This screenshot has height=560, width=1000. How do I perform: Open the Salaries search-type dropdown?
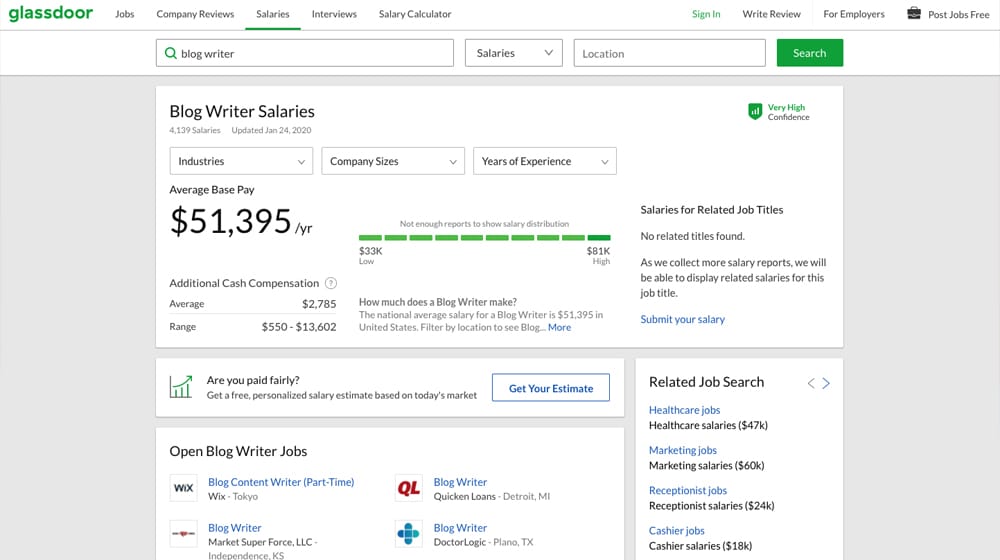tap(513, 53)
